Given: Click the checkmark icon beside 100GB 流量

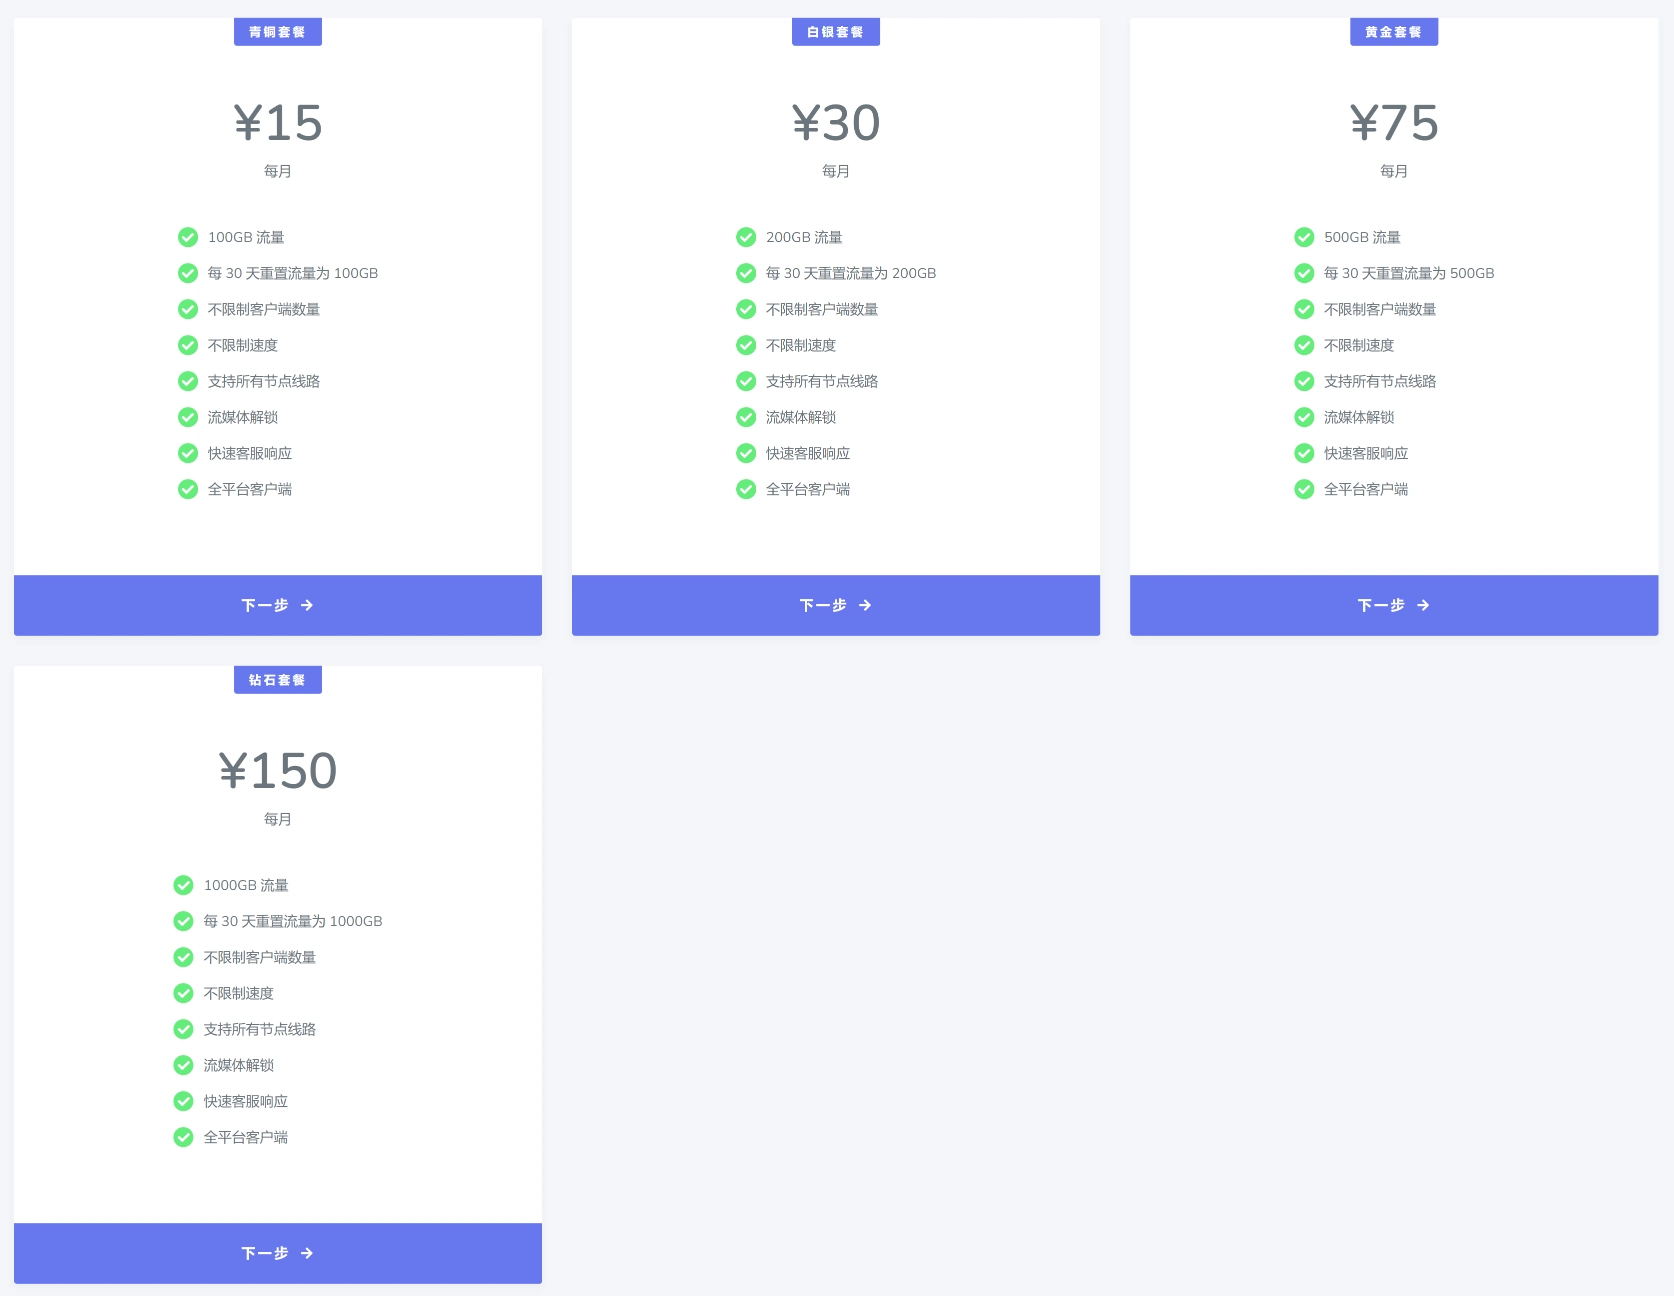Looking at the screenshot, I should click(187, 237).
